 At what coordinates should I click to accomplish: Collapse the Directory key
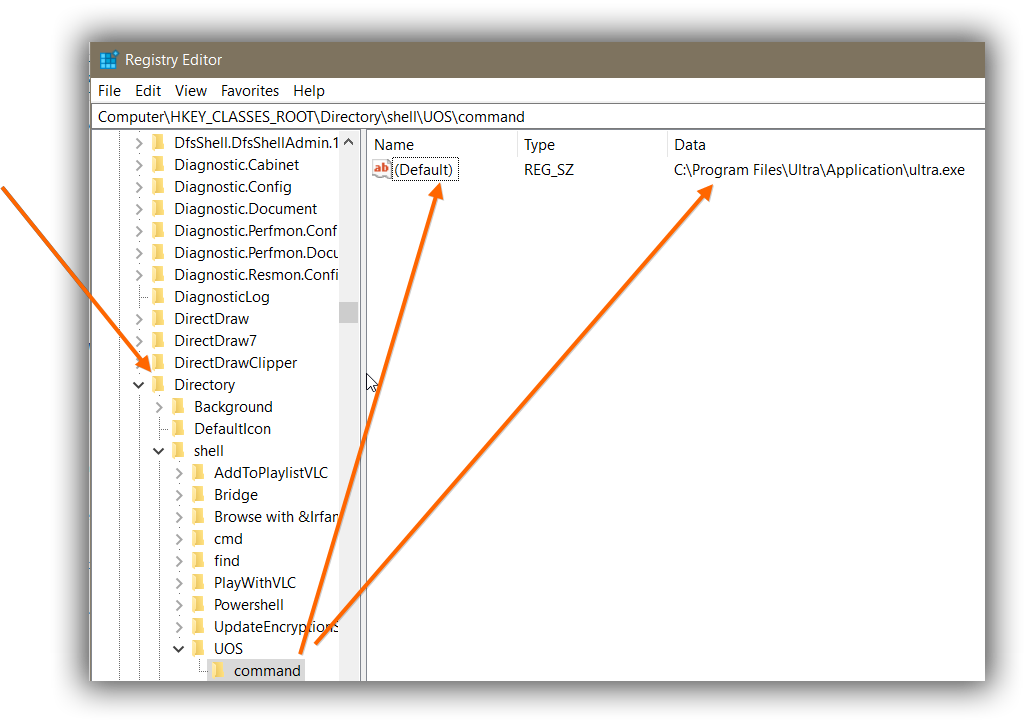click(139, 385)
